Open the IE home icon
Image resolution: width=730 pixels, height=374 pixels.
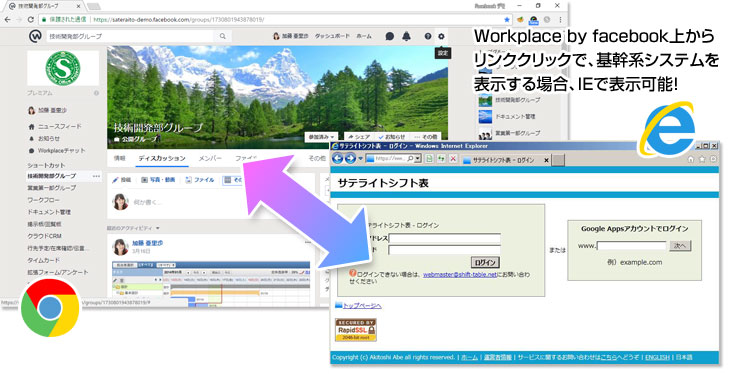pos(691,159)
